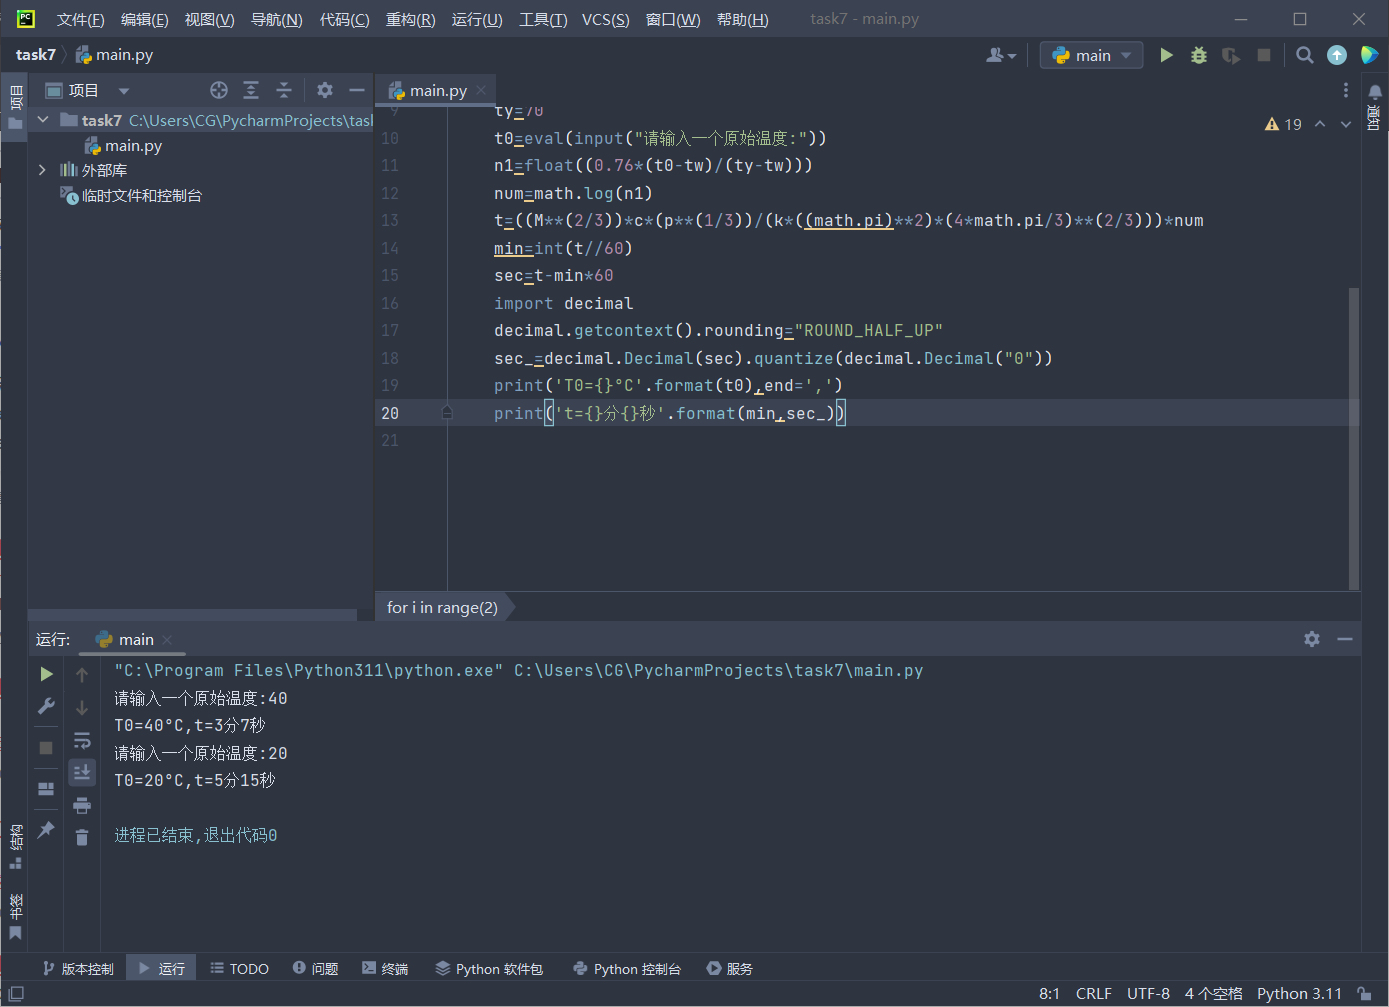Screen dimensions: 1389x1007
Task: Rerun main in the Run panel
Action: tap(46, 674)
